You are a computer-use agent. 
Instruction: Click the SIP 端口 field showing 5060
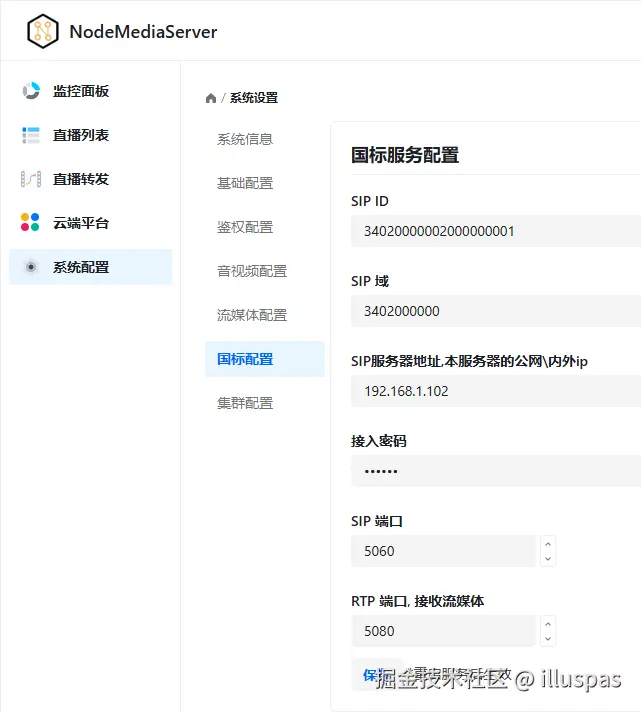444,551
